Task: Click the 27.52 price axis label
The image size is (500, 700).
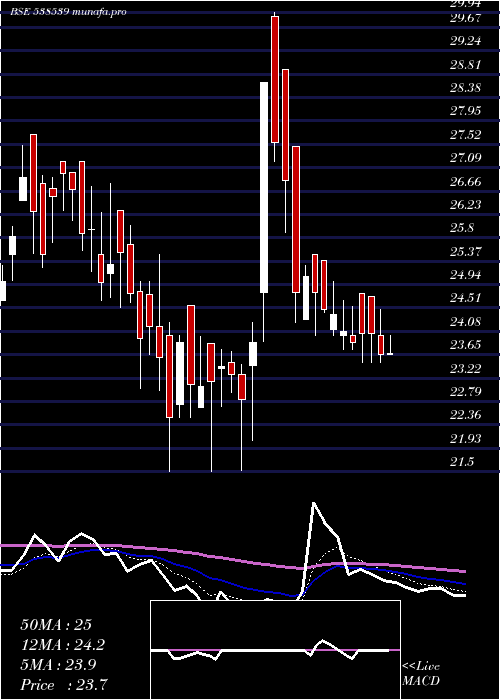Action: (466, 134)
